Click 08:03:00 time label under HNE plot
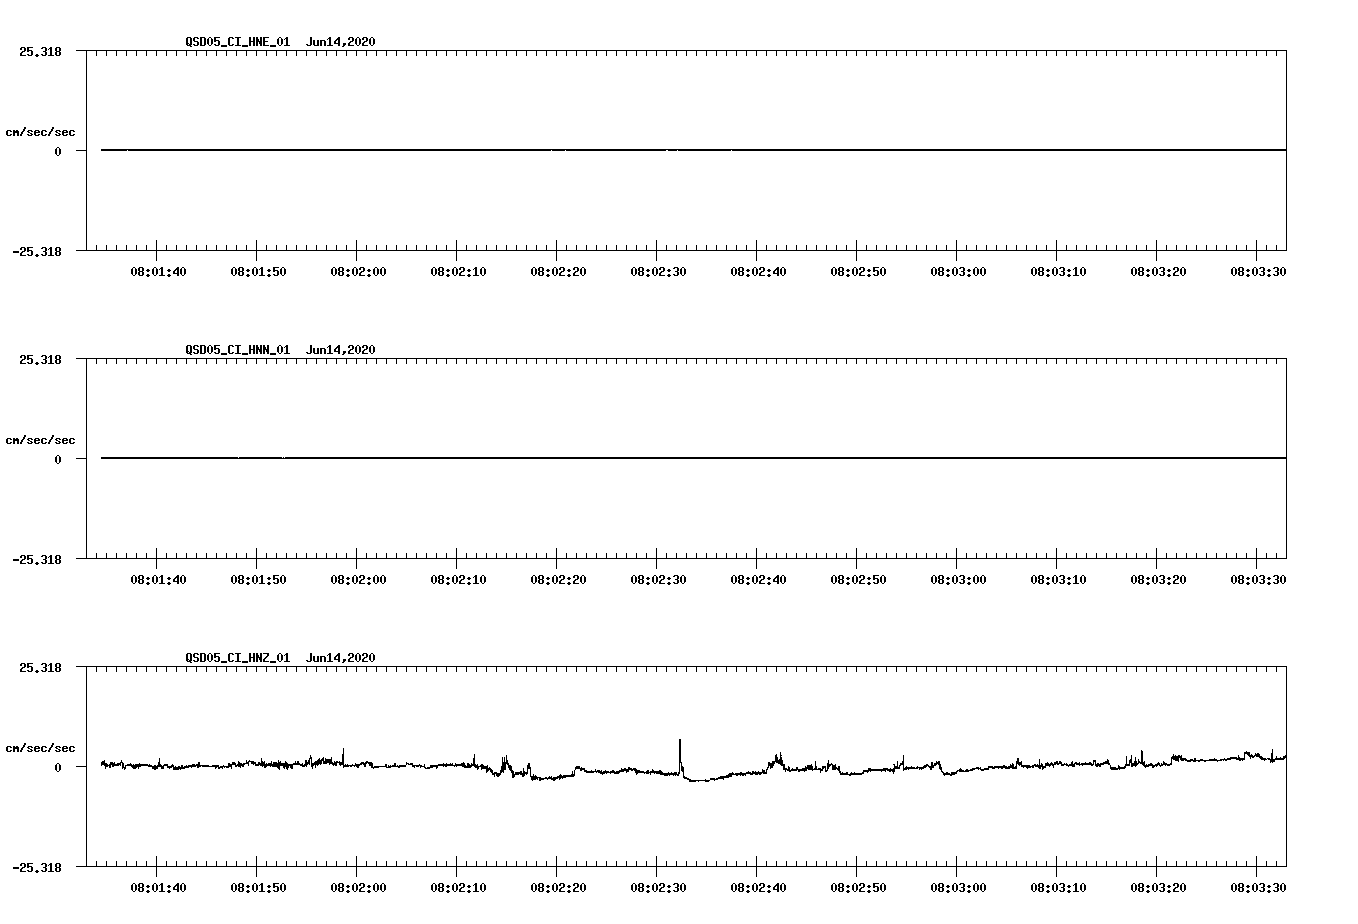 [x=958, y=271]
